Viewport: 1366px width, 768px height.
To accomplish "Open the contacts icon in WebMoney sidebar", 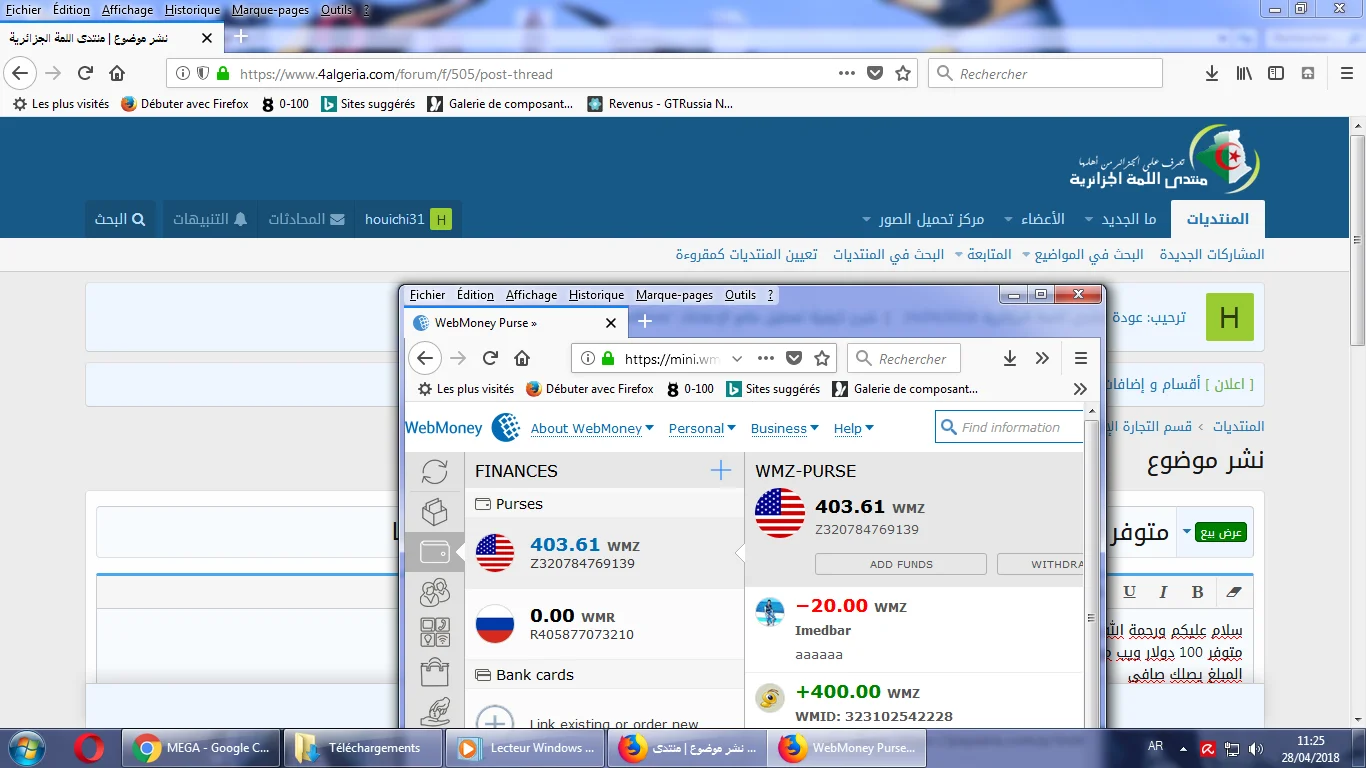I will click(434, 593).
